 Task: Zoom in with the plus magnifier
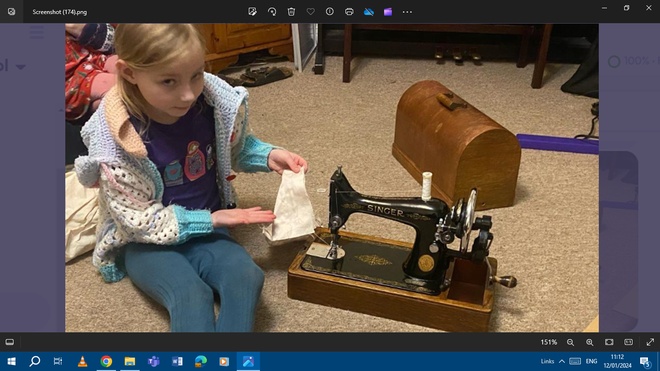(590, 342)
